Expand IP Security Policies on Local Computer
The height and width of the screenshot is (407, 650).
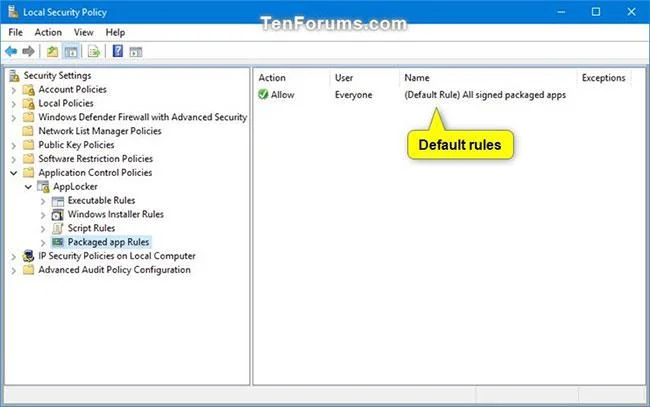pos(14,257)
